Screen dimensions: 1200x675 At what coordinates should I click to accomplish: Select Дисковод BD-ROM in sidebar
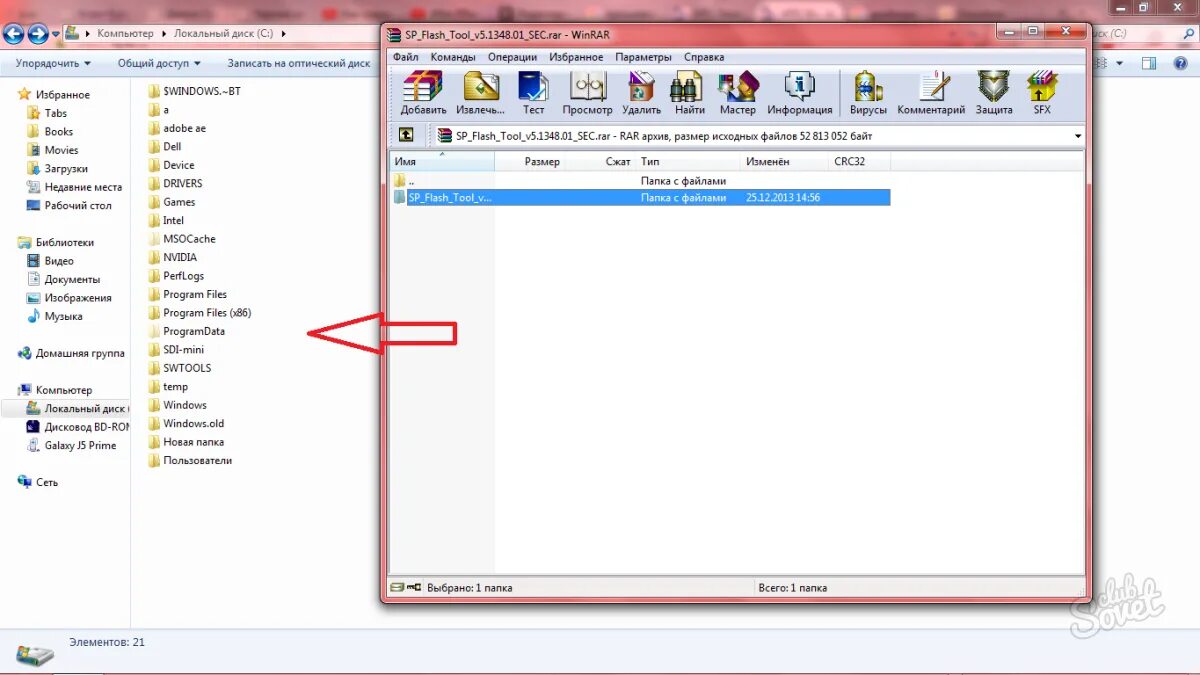click(x=78, y=427)
